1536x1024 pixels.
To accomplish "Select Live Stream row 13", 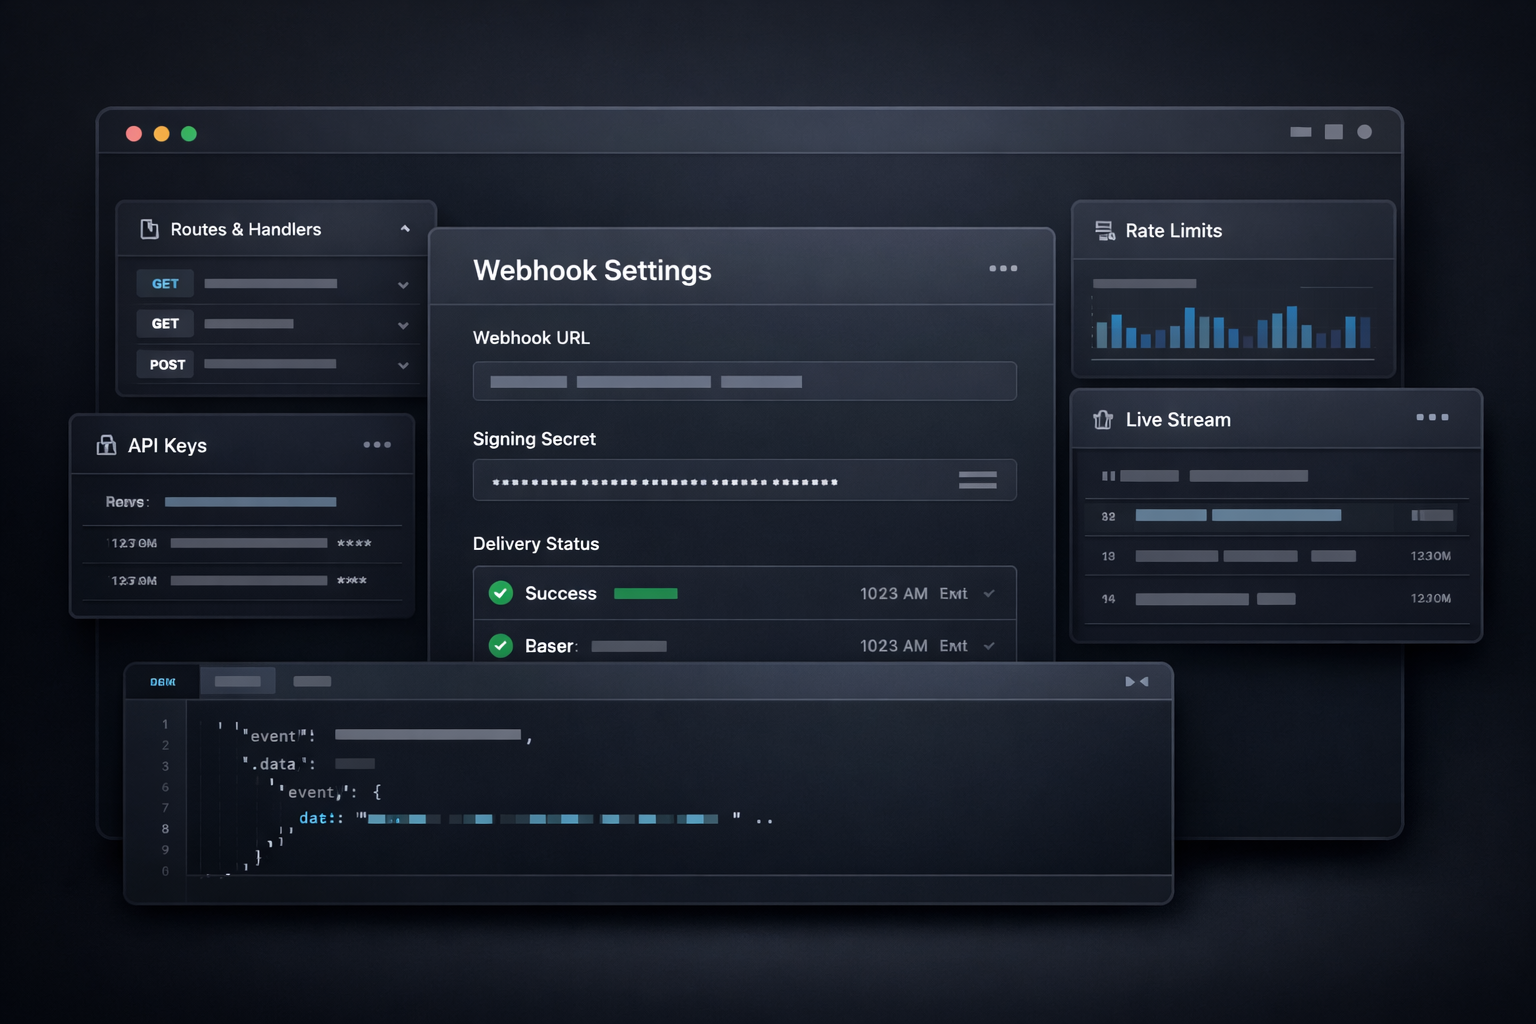I will click(1277, 556).
